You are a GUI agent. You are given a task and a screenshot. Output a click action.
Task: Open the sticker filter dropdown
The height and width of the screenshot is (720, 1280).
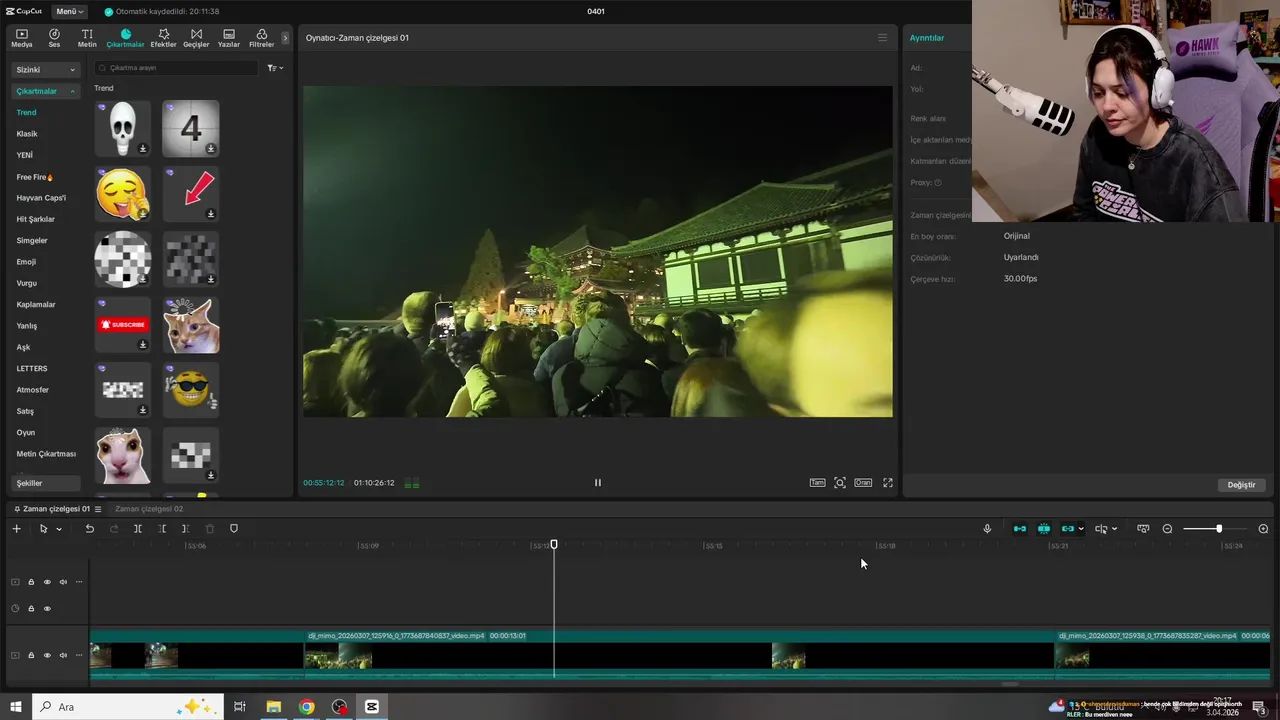coord(275,68)
